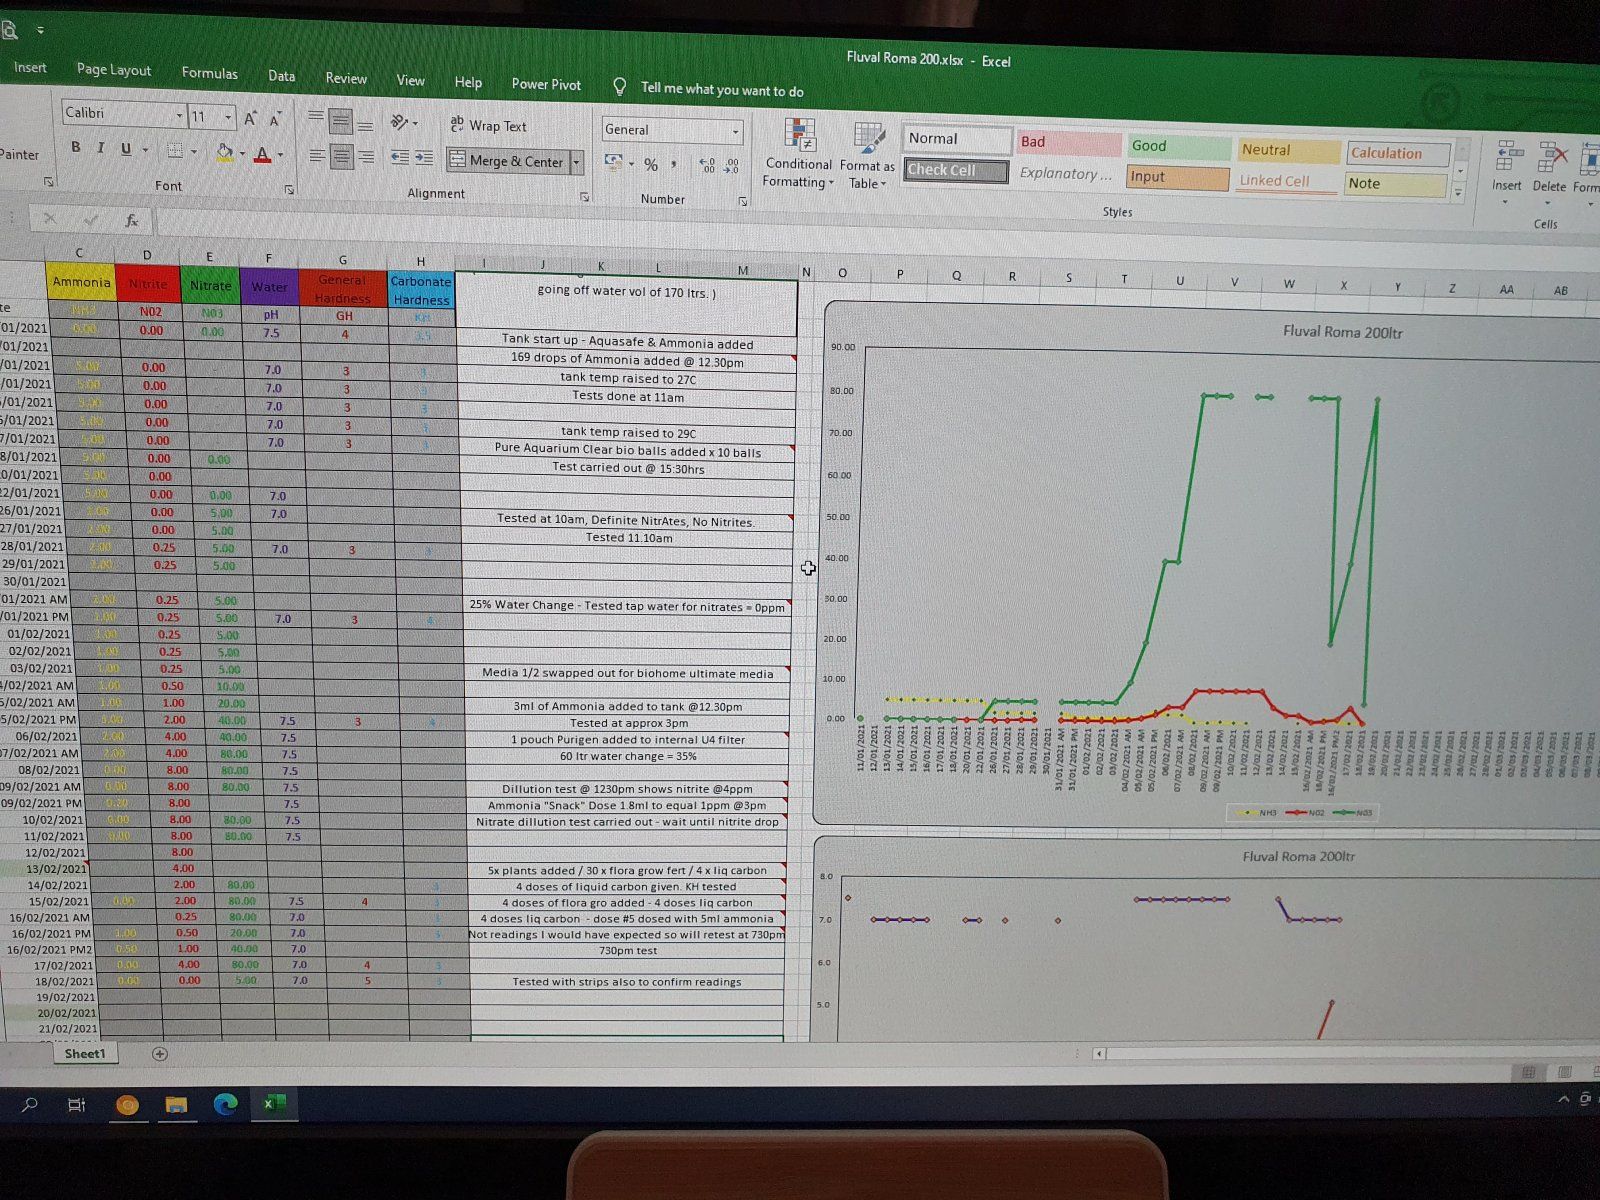
Task: Toggle Wrap Text
Action: tap(488, 125)
